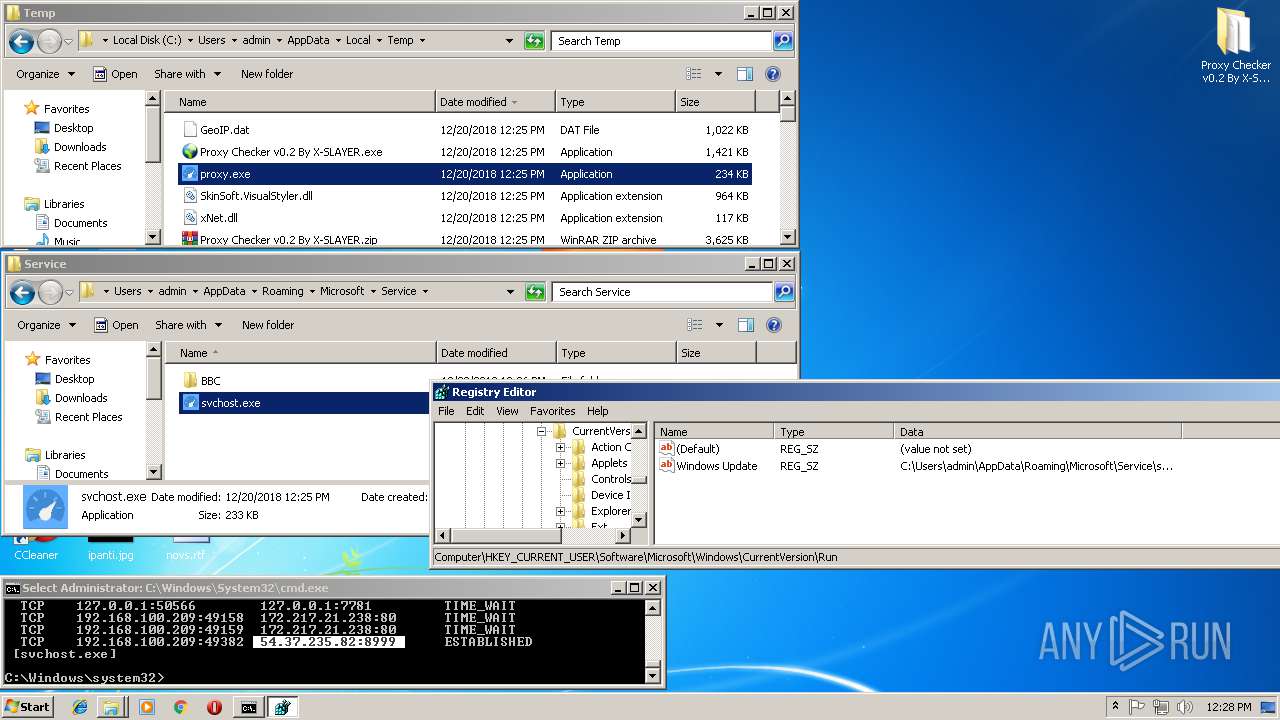Open View menu in Registry Editor
This screenshot has width=1280, height=720.
[x=508, y=411]
